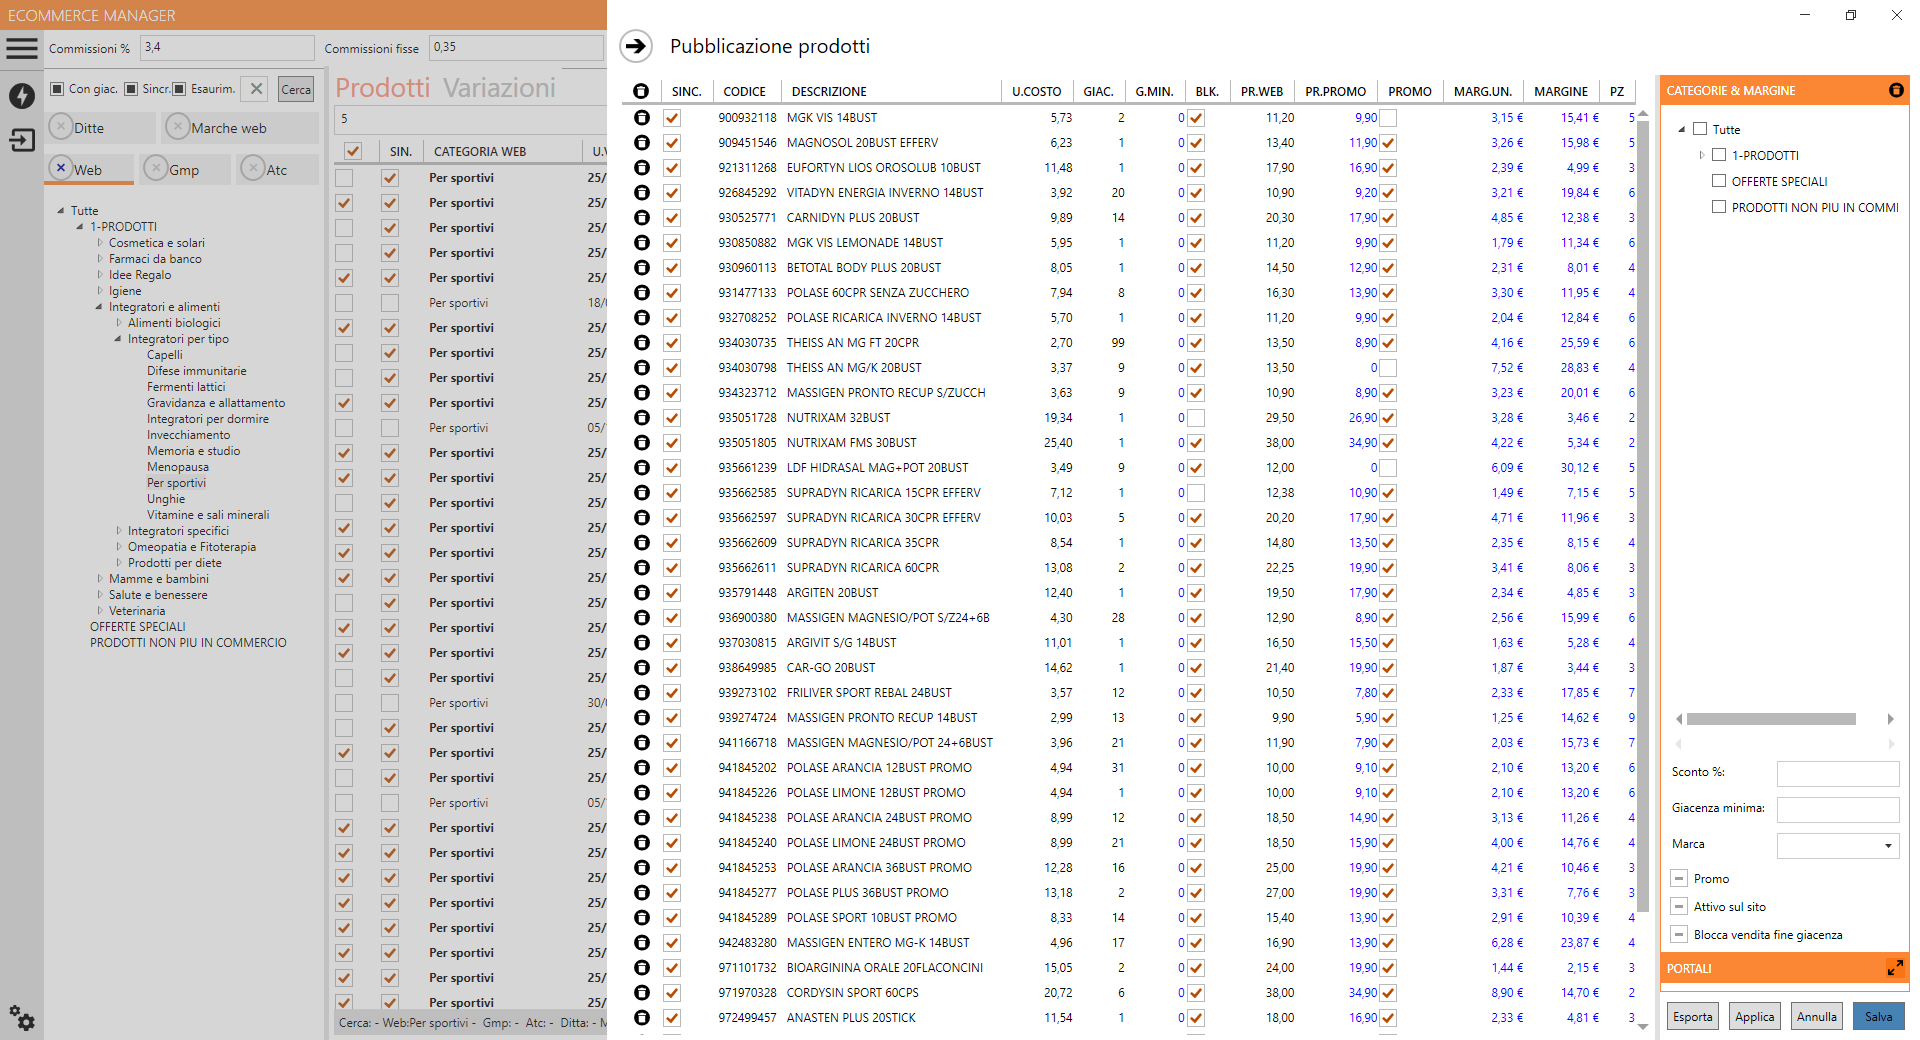
Task: Open the hamburger menu in the sidebar
Action: 21,48
